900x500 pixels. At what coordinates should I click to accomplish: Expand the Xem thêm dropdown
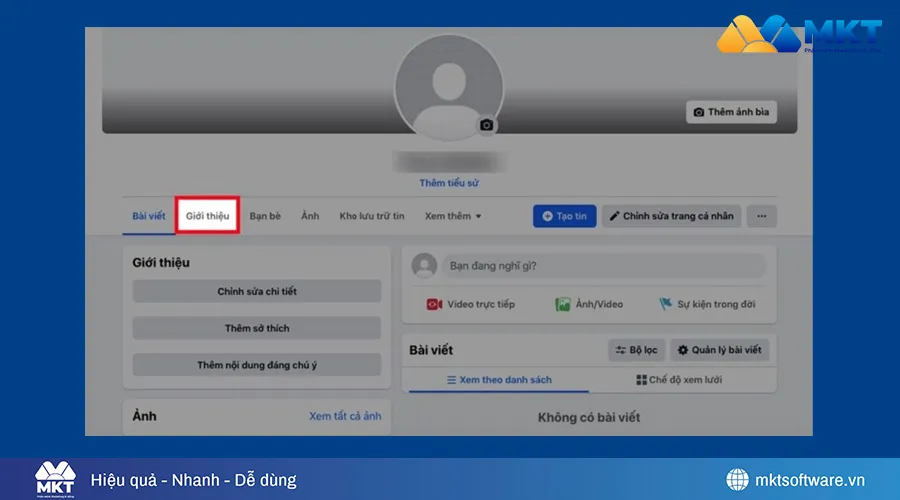point(453,216)
